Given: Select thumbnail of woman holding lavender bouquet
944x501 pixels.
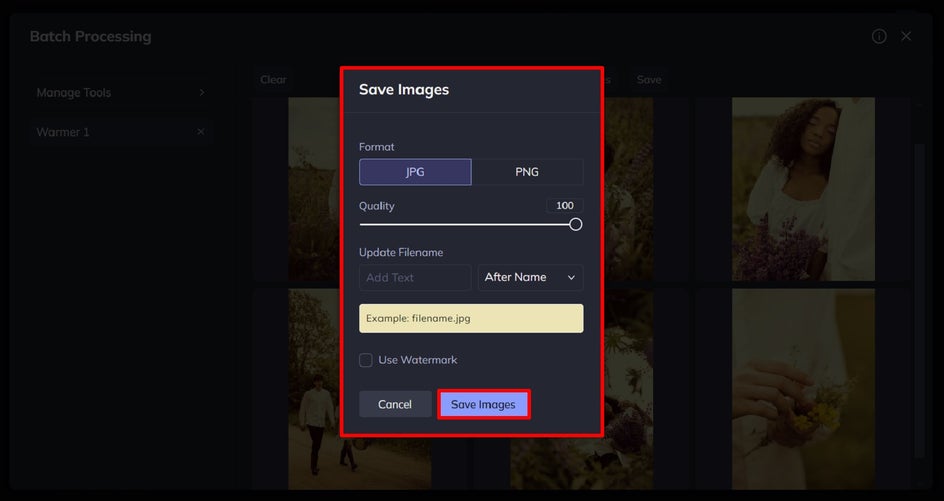Looking at the screenshot, I should 803,189.
